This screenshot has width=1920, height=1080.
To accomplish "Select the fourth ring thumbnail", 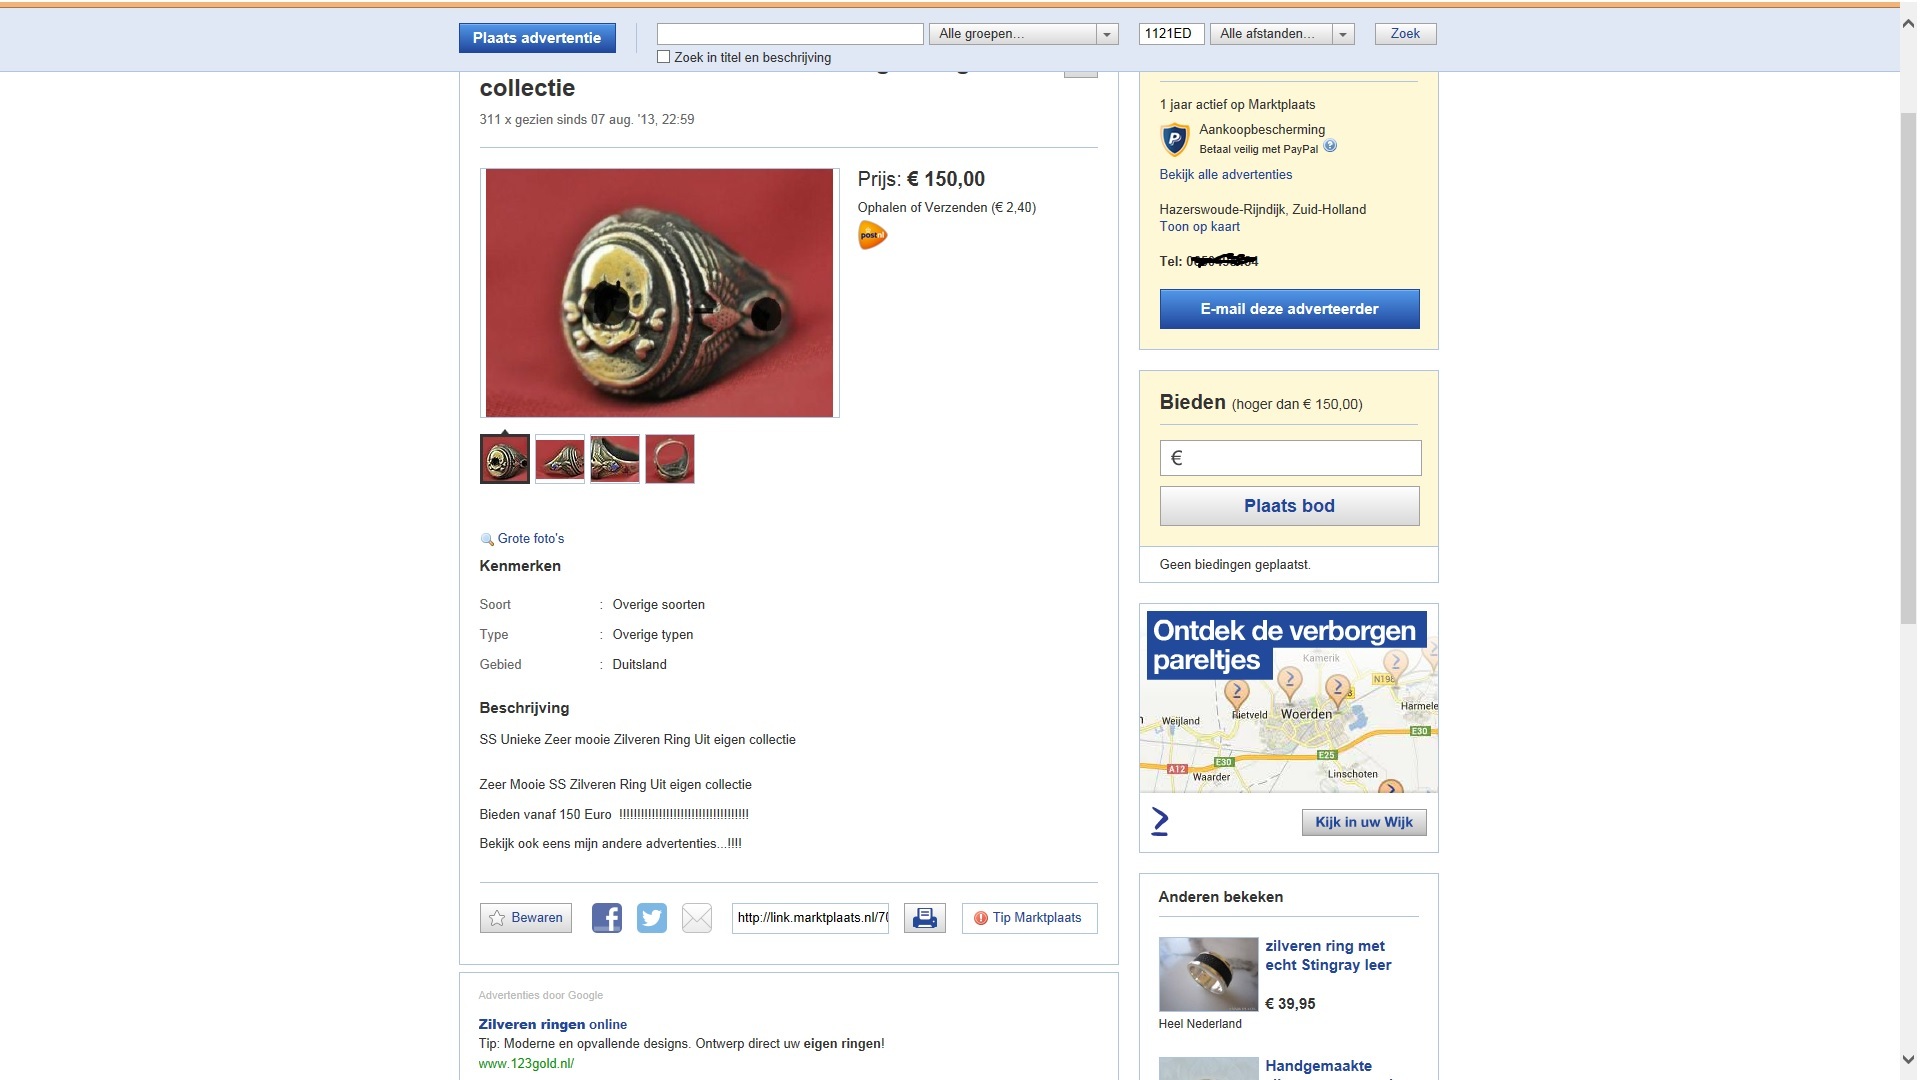I will click(670, 459).
